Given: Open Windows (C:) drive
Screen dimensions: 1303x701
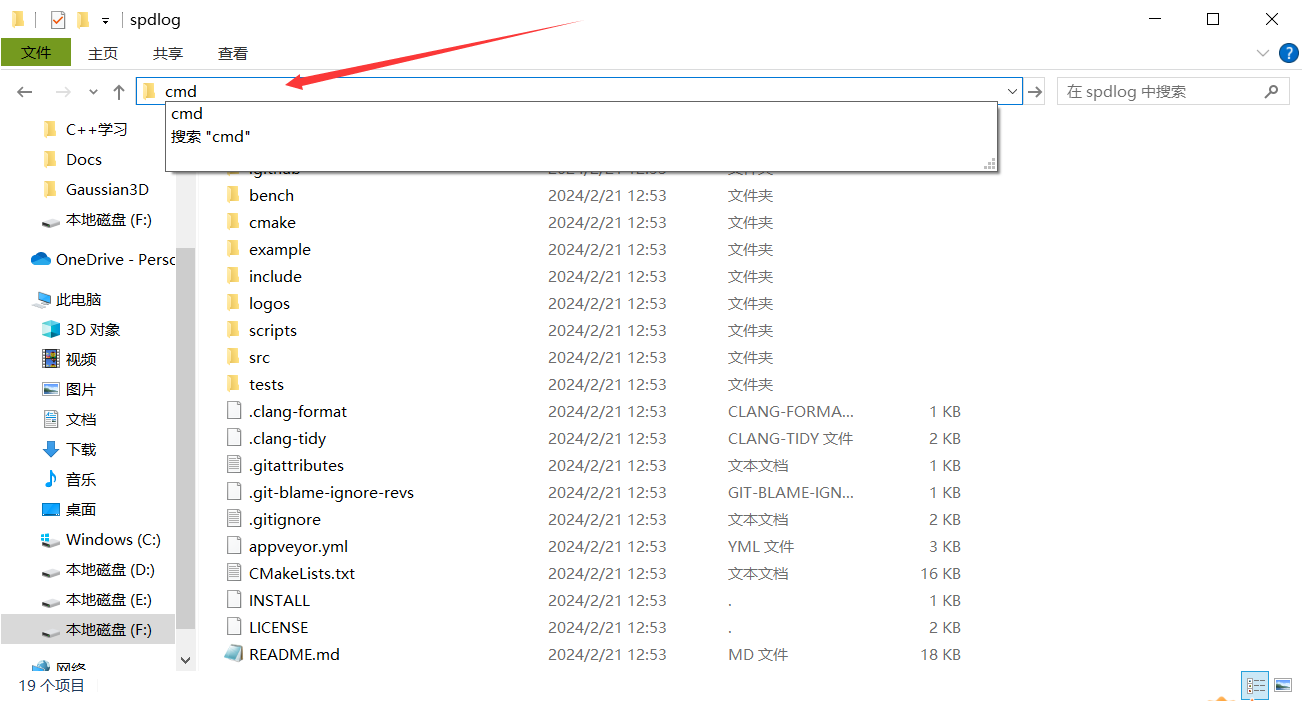Looking at the screenshot, I should point(113,540).
